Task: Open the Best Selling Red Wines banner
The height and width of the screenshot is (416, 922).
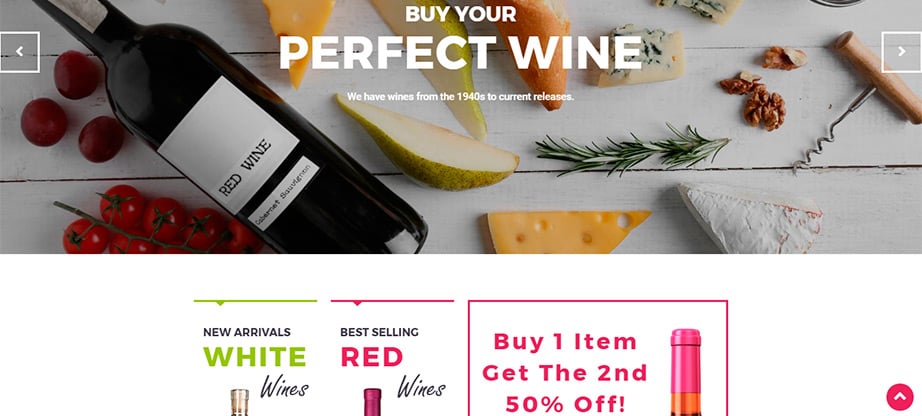Action: [x=392, y=358]
